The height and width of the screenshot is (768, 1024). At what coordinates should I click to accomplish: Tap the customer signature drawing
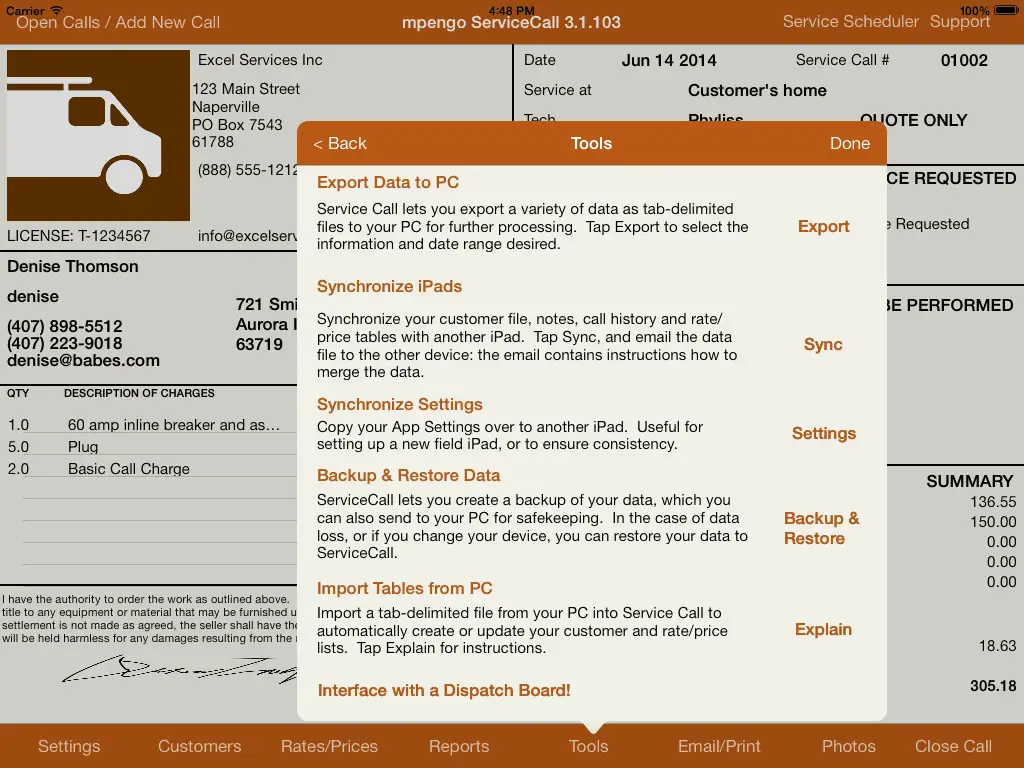tap(180, 669)
